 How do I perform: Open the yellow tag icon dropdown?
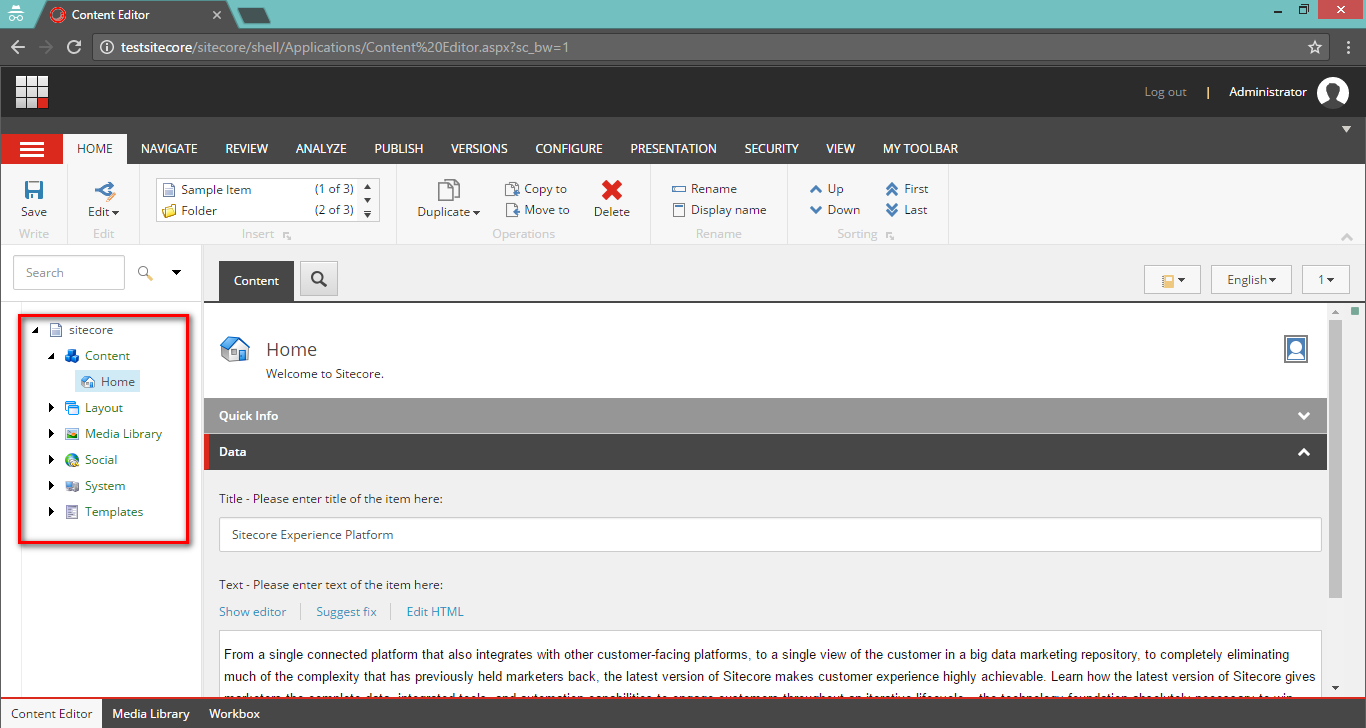pos(1172,280)
